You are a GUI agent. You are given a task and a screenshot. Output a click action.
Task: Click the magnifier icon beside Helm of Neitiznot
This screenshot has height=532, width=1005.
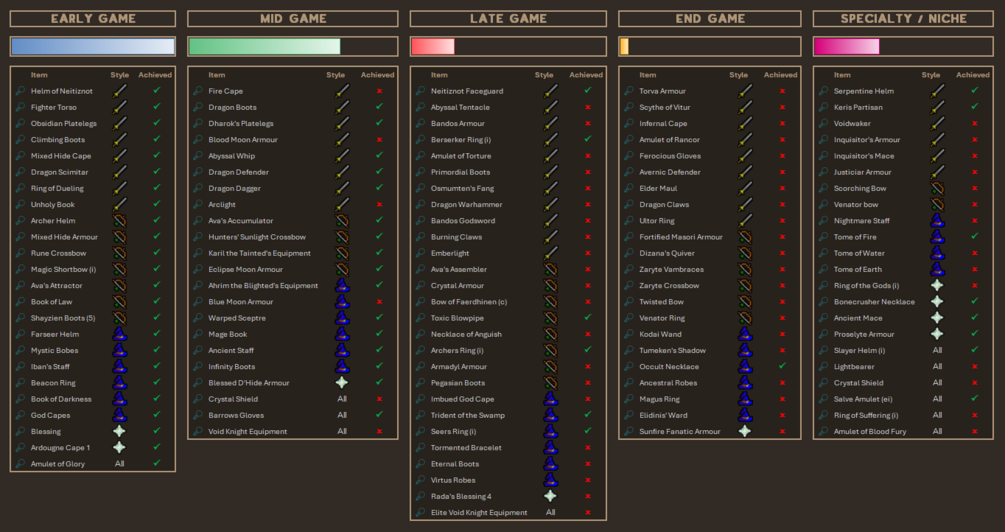tap(21, 91)
